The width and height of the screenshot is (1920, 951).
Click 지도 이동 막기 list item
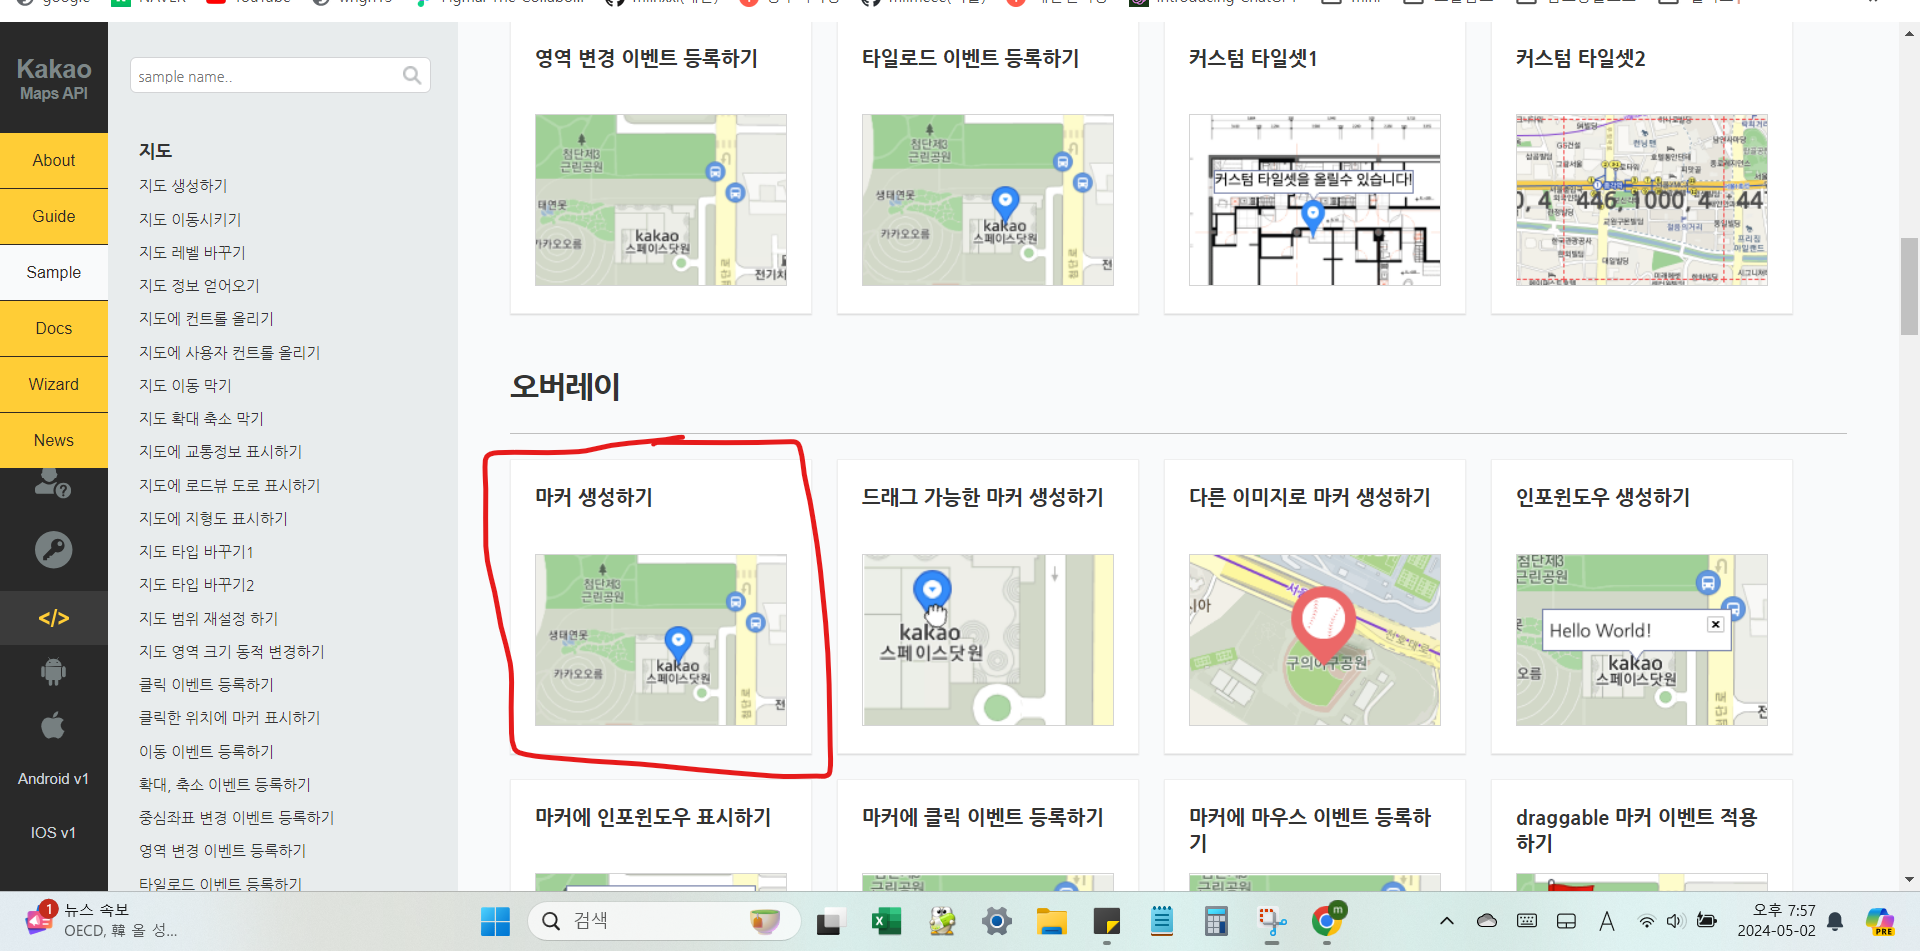pyautogui.click(x=185, y=385)
